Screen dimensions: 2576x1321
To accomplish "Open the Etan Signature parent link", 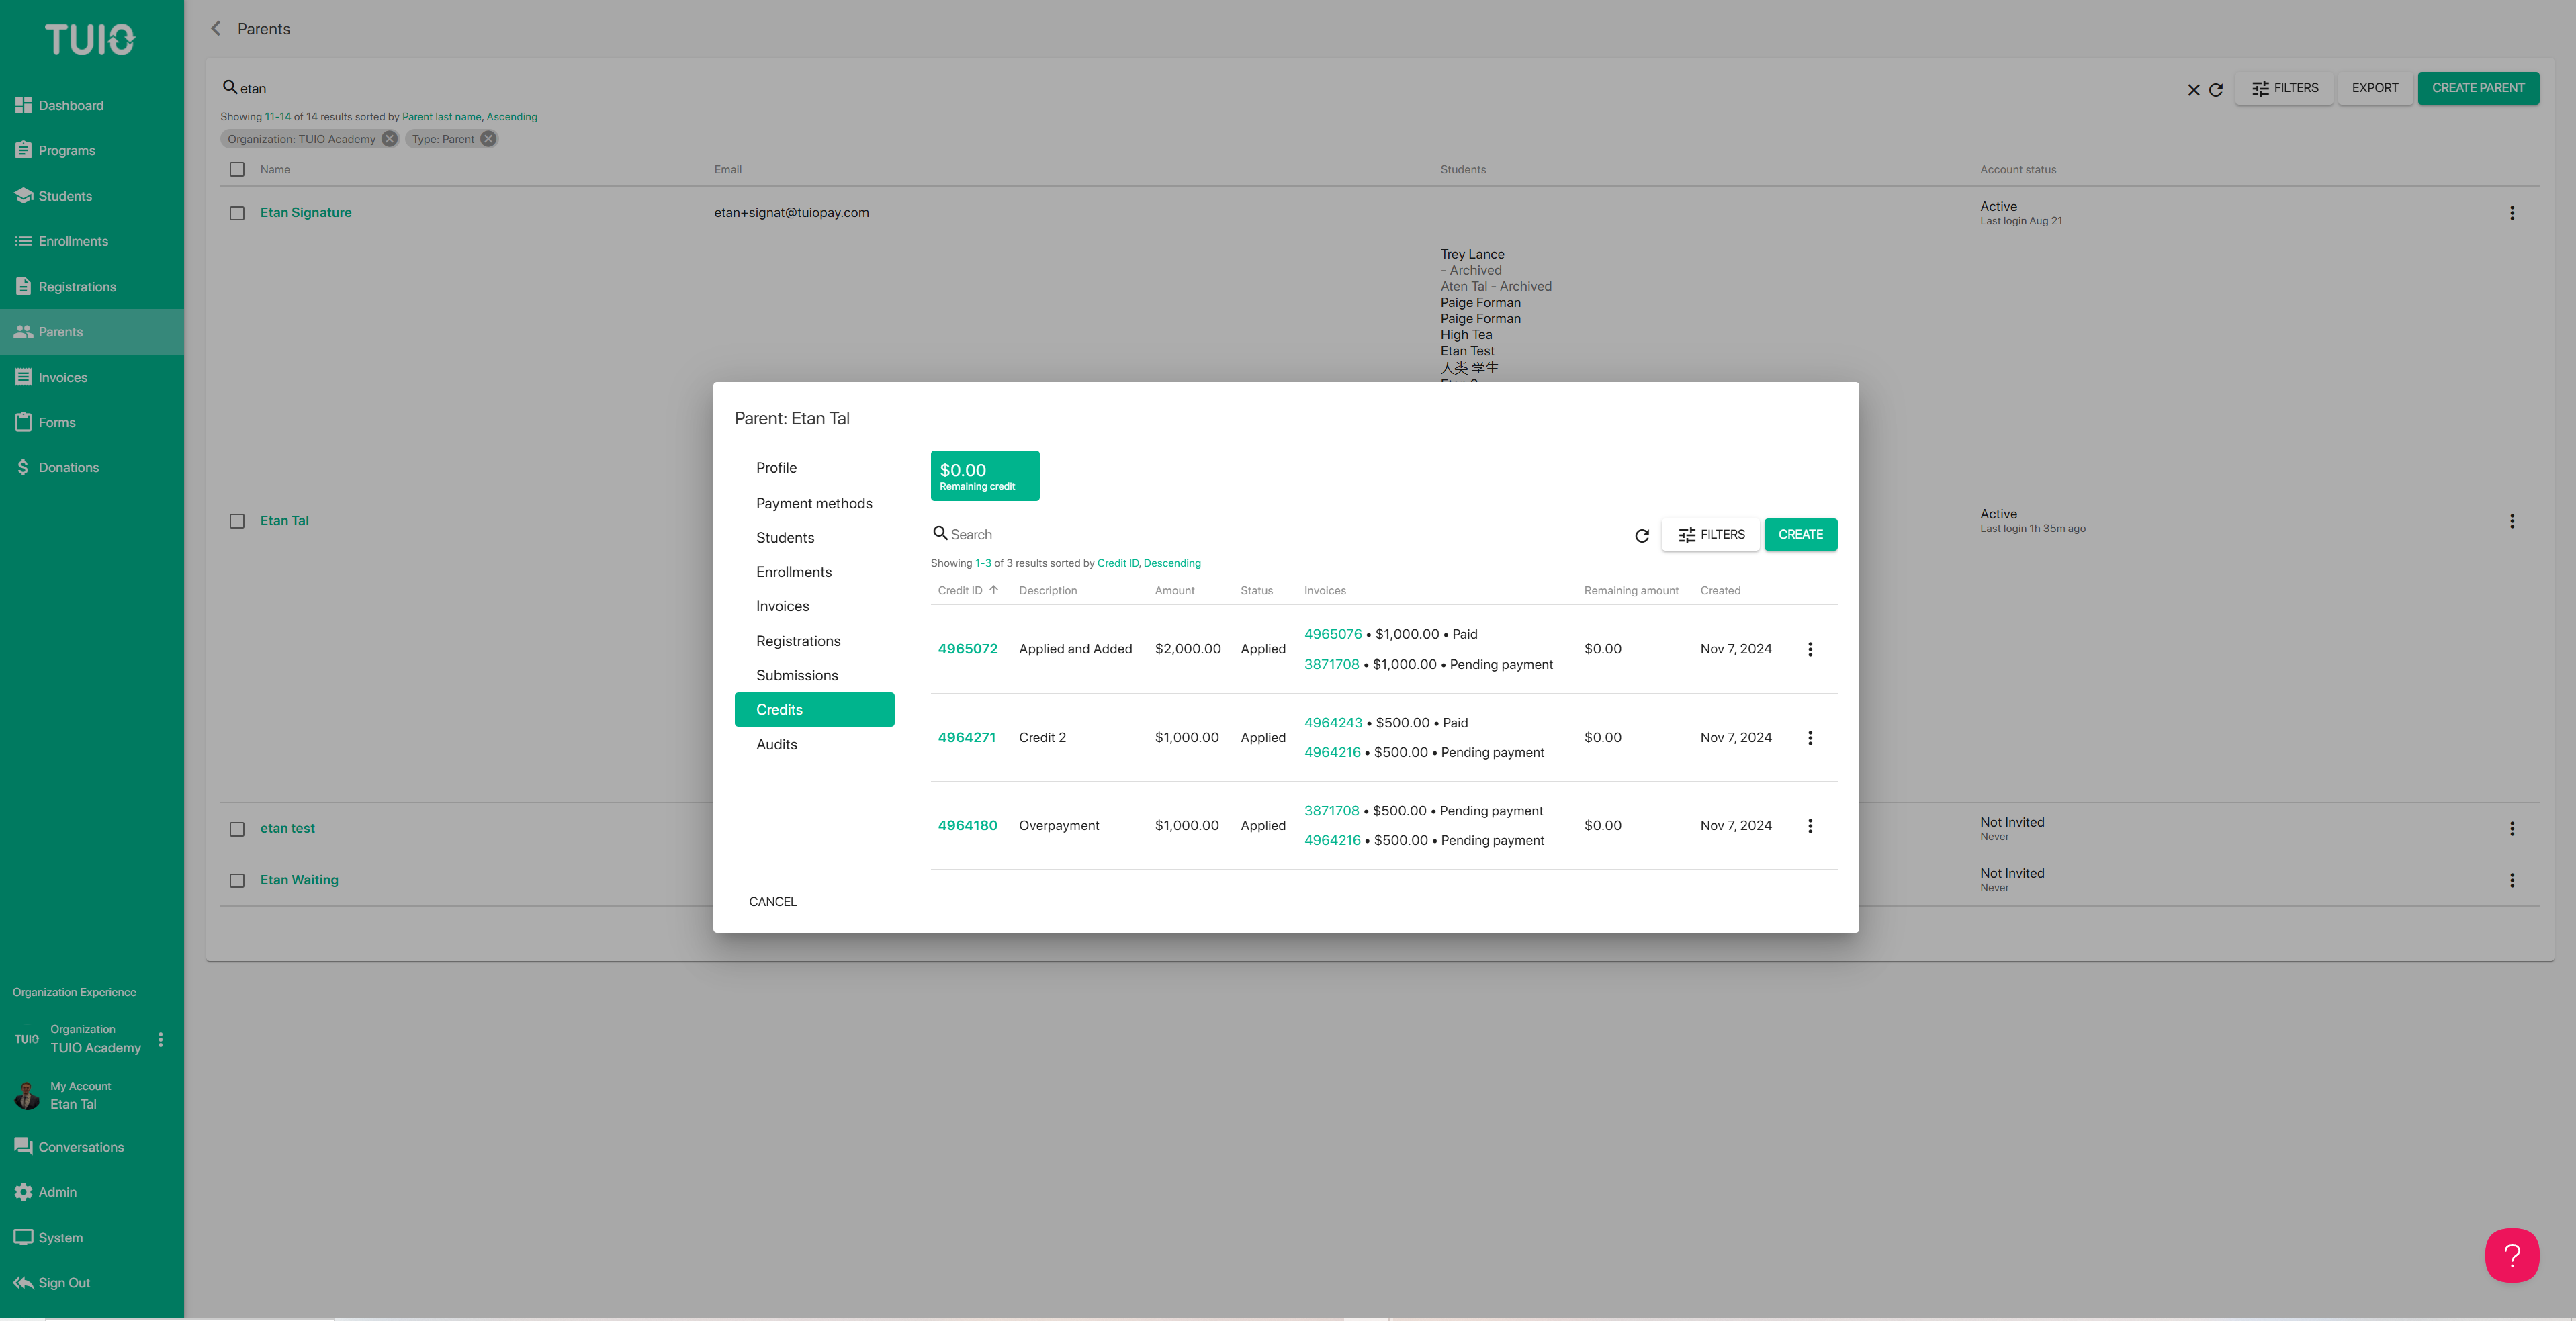I will 305,212.
